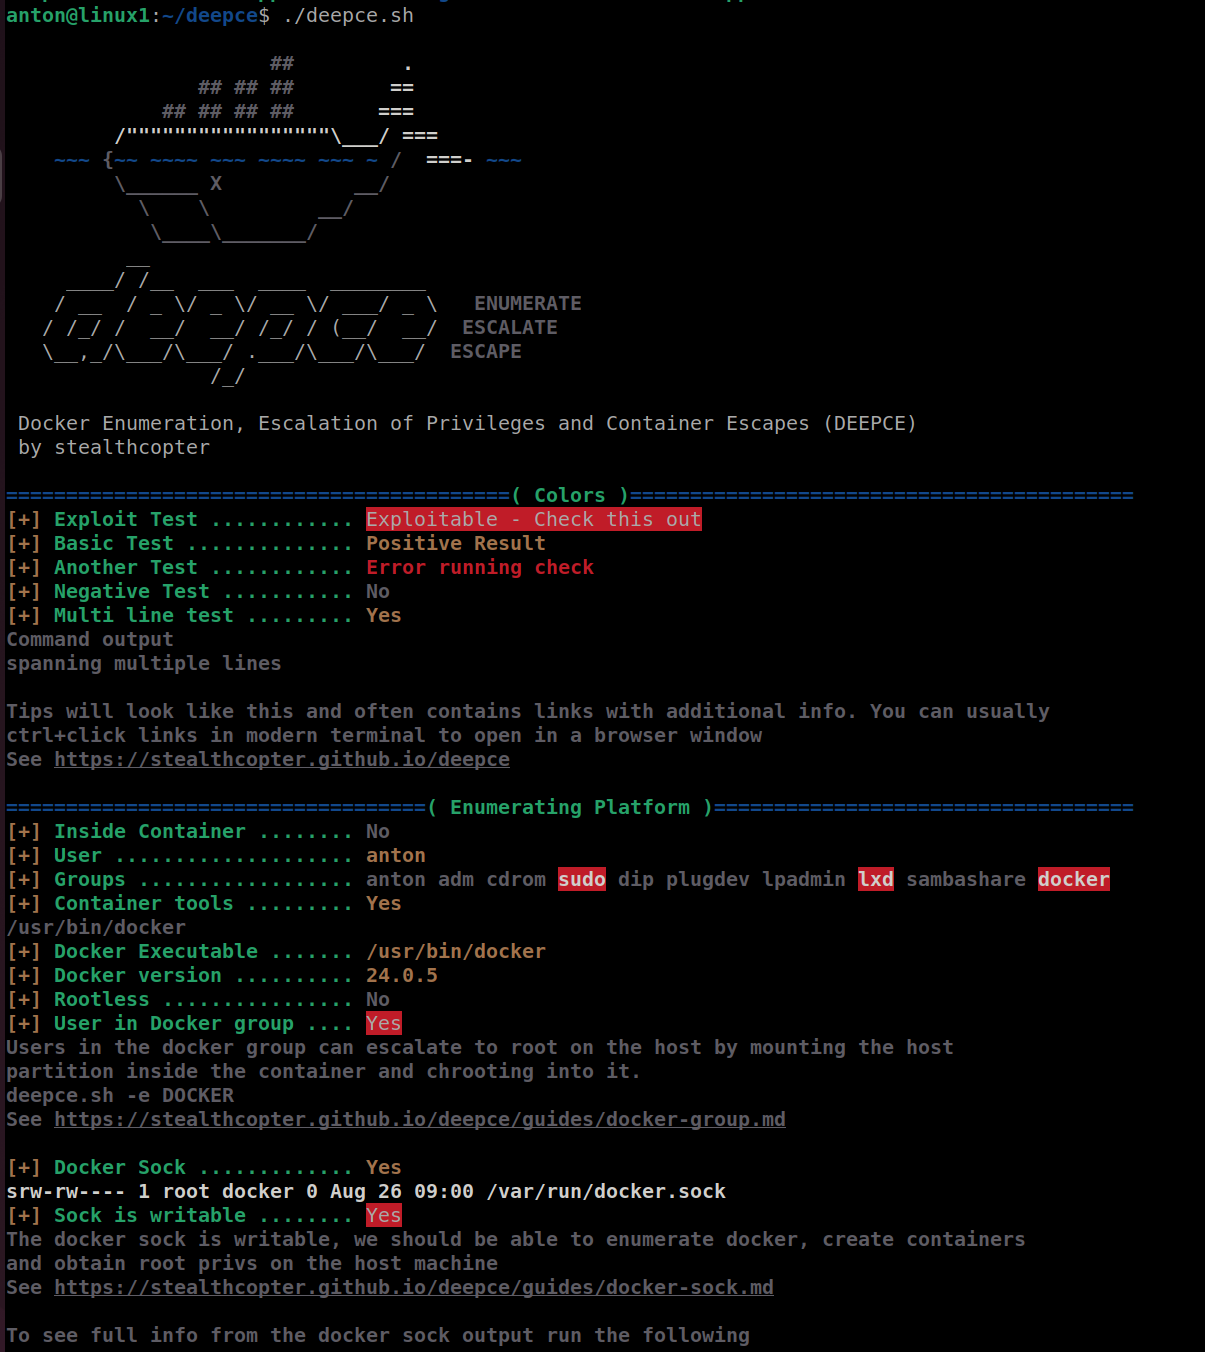Click the 'No' value for Rootless

click(378, 1000)
